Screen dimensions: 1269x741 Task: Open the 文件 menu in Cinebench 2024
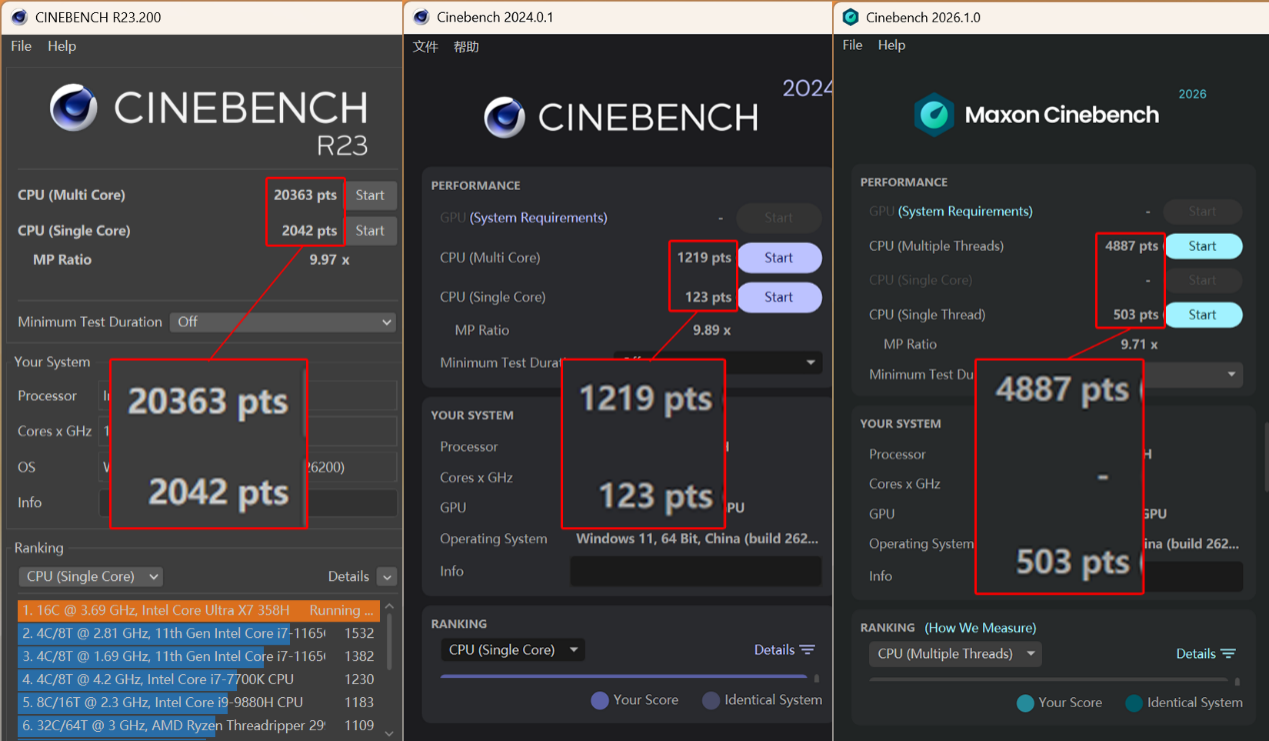point(426,47)
